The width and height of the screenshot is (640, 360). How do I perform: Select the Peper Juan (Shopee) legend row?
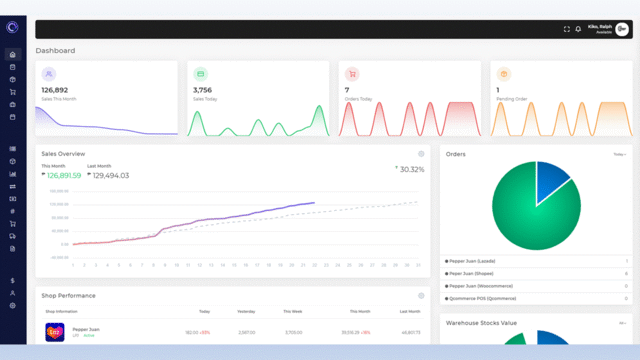pyautogui.click(x=536, y=273)
